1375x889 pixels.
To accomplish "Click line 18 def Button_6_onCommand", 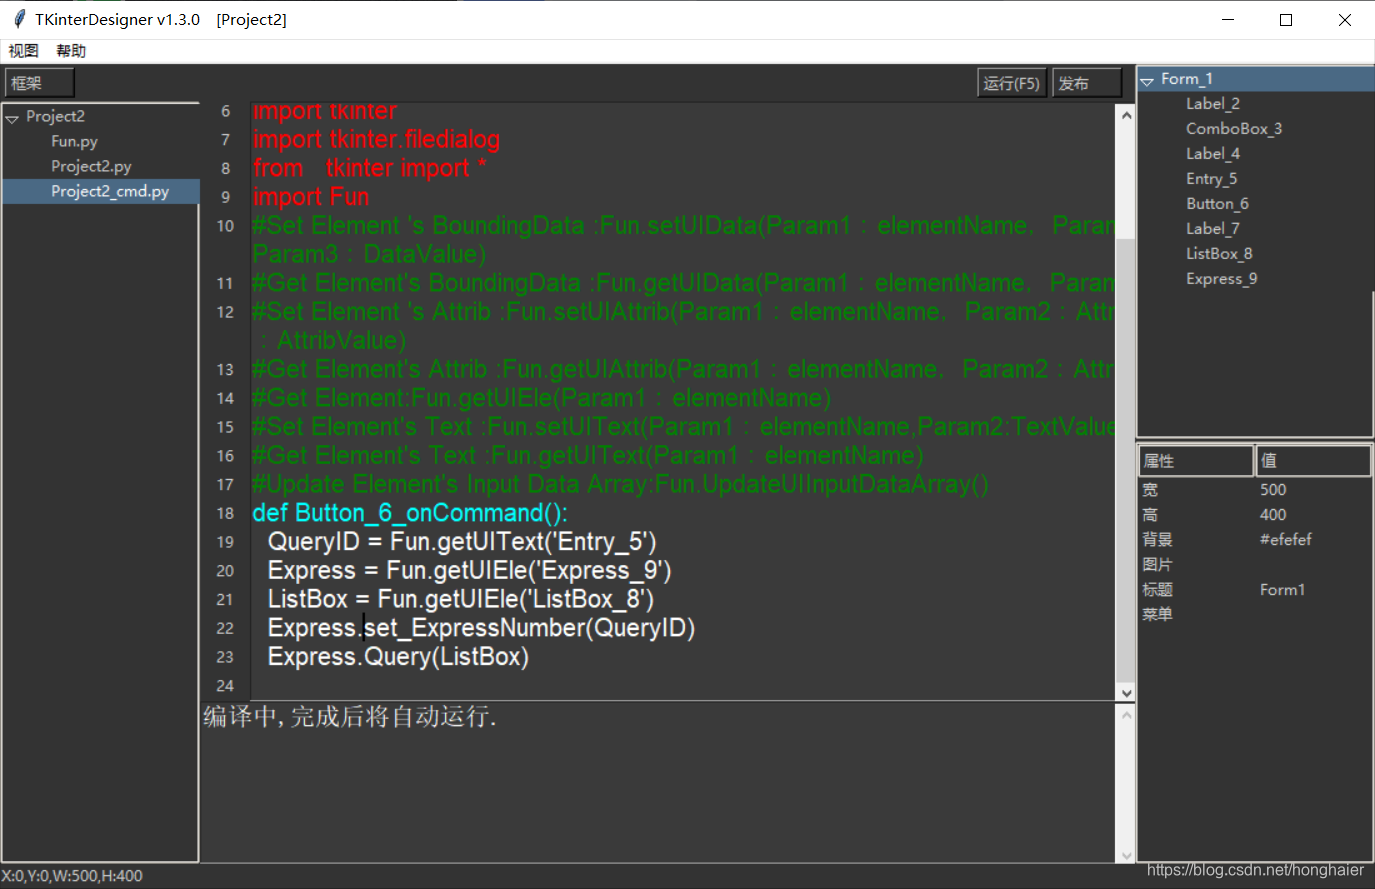I will coord(410,513).
